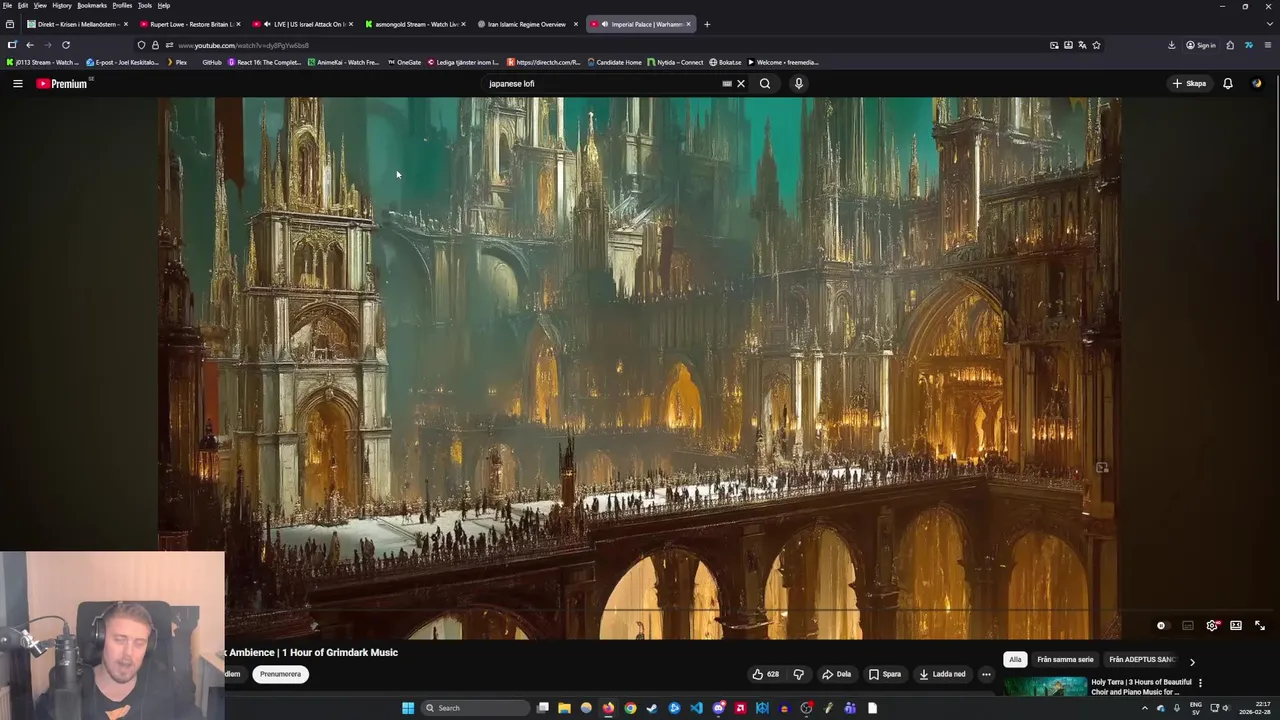Open the GitHub bookmark

click(211, 62)
